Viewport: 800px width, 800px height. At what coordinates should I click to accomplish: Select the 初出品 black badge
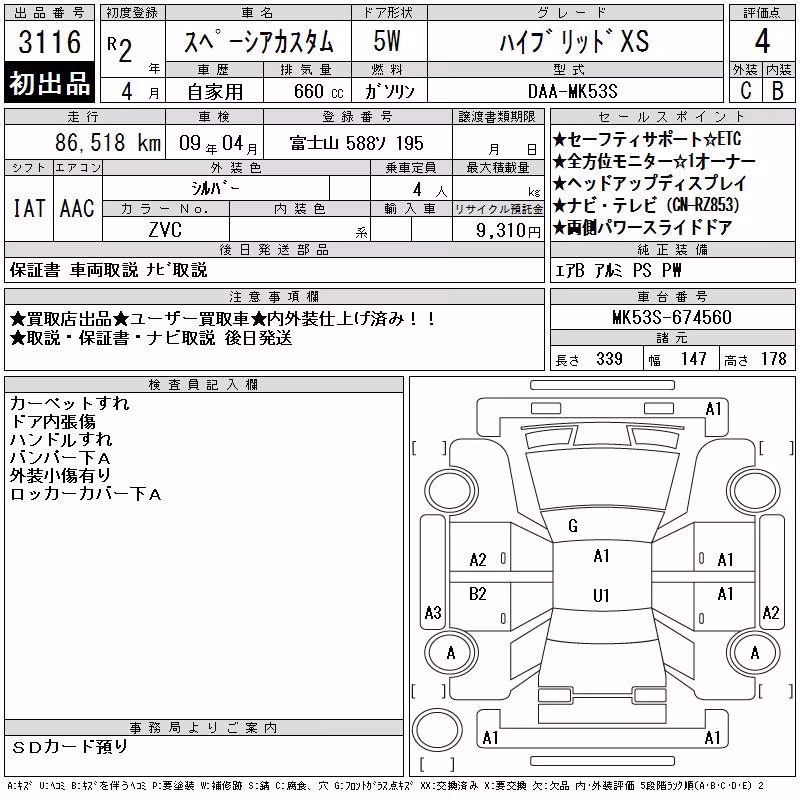coord(49,83)
